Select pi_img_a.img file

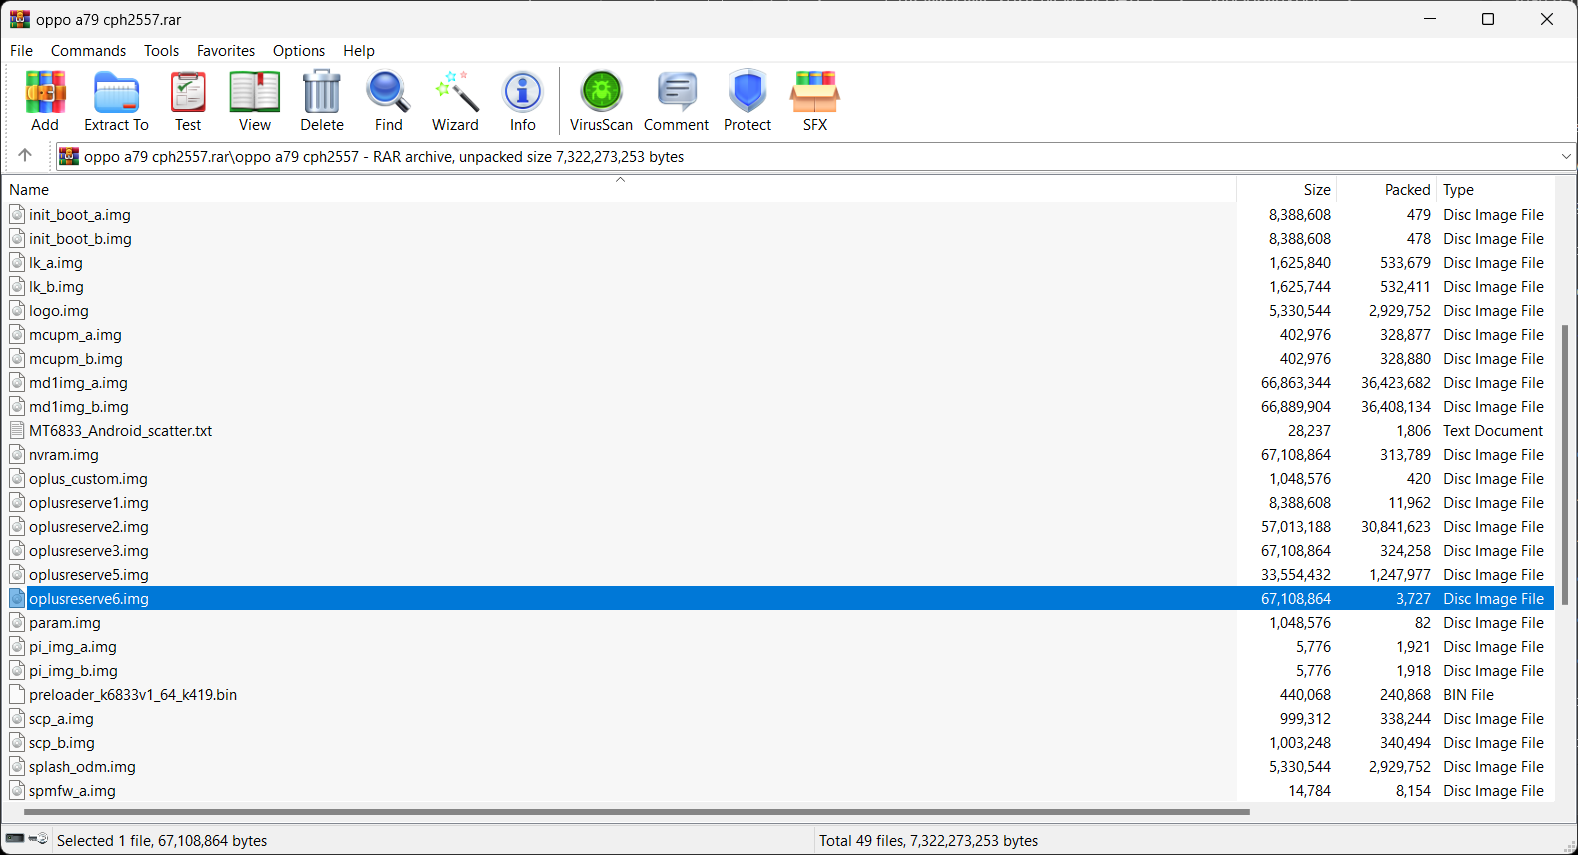pyautogui.click(x=73, y=646)
